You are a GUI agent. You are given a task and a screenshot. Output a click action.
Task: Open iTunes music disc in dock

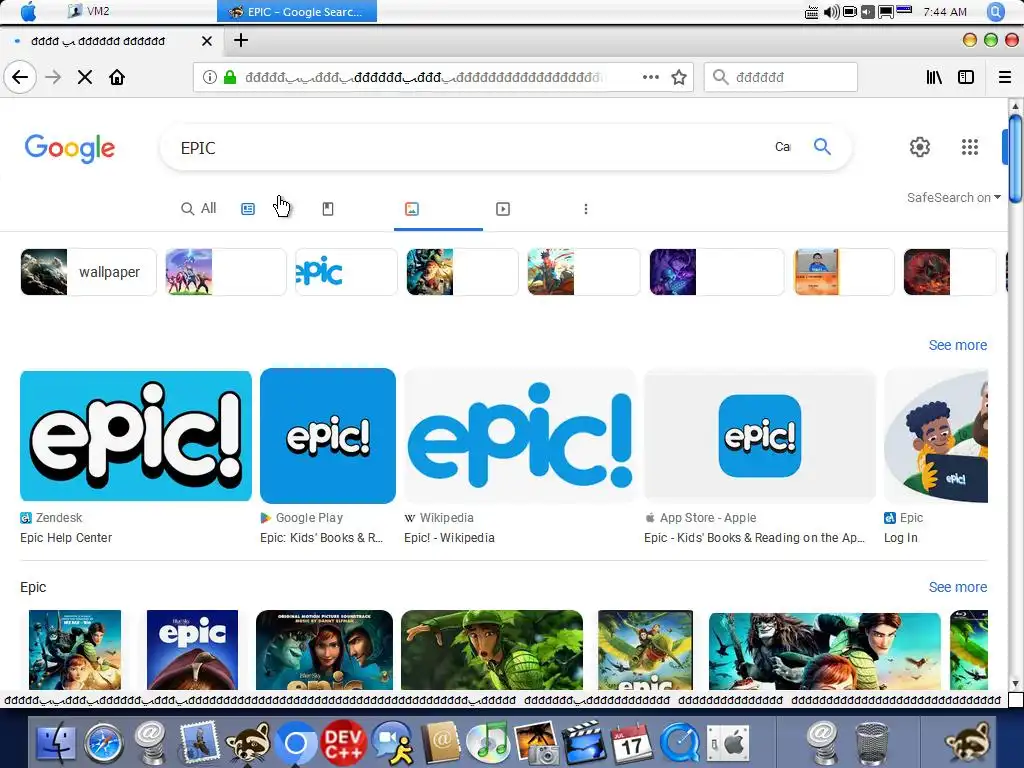(487, 743)
